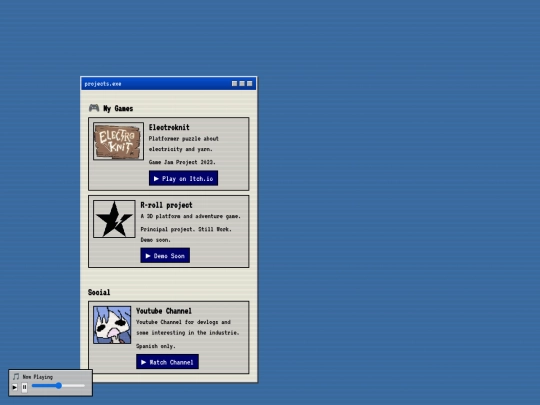540x405 pixels.
Task: Click the Electroknit game thumbnail
Action: coord(118,141)
